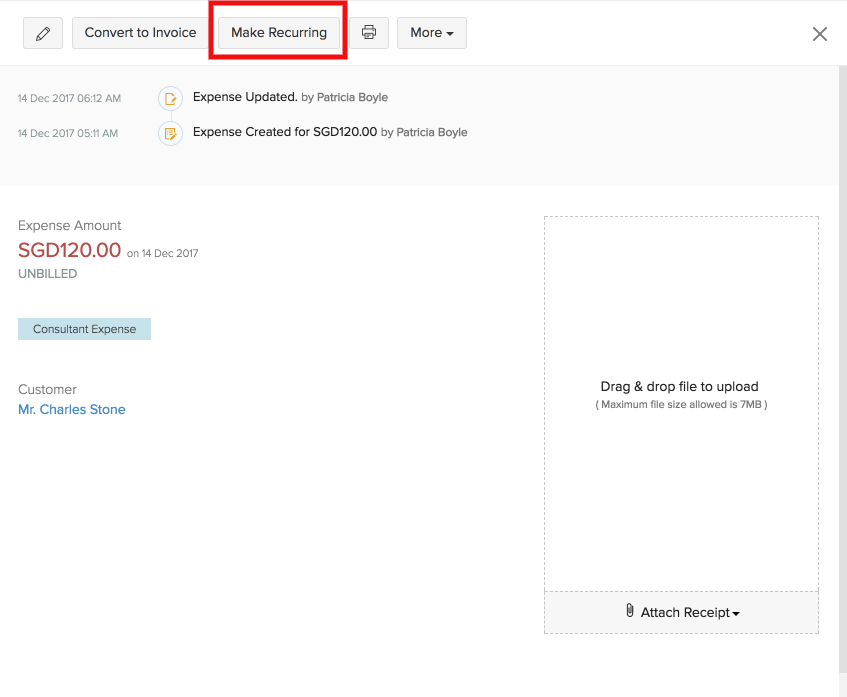Click the Convert to Invoice button
This screenshot has width=847, height=697.
point(140,33)
